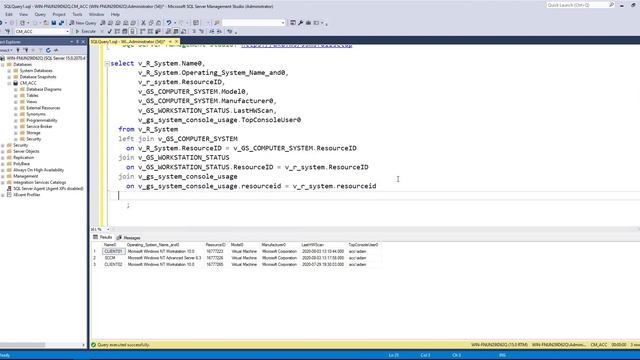The width and height of the screenshot is (640, 360).
Task: Click the toolbox icon in top toolbar
Action: click(x=309, y=23)
